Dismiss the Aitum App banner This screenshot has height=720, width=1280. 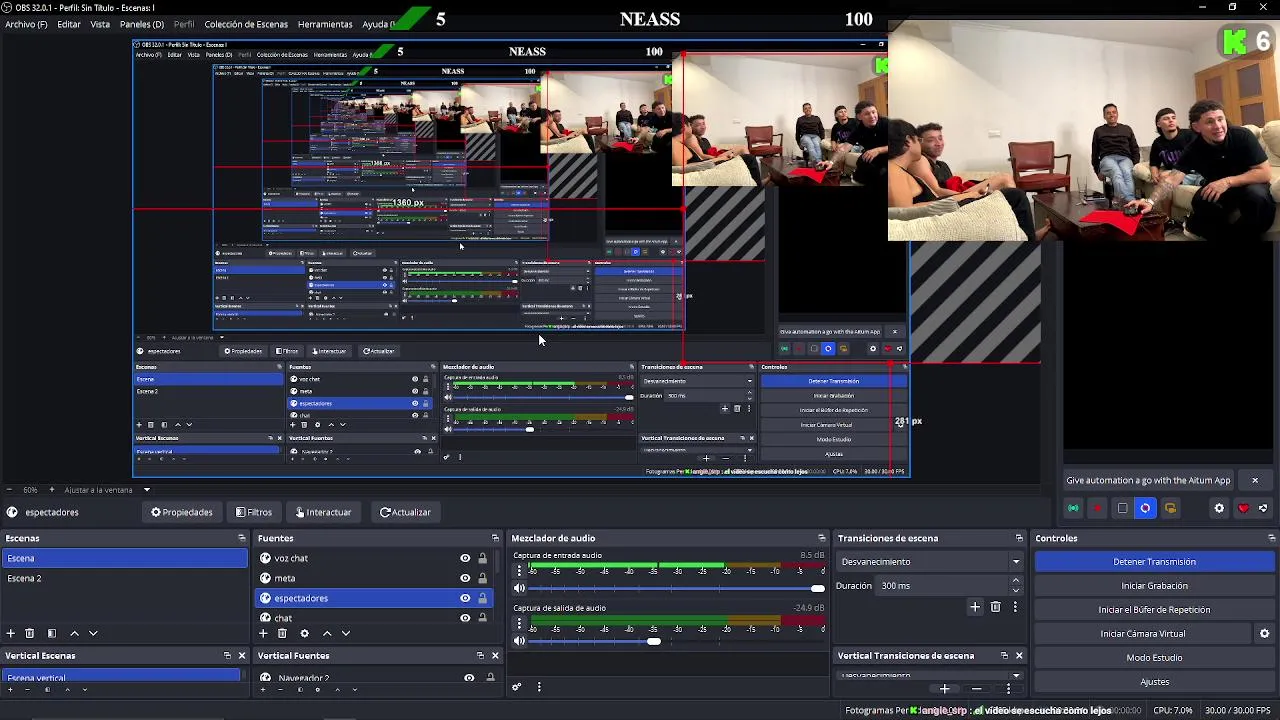click(1255, 480)
